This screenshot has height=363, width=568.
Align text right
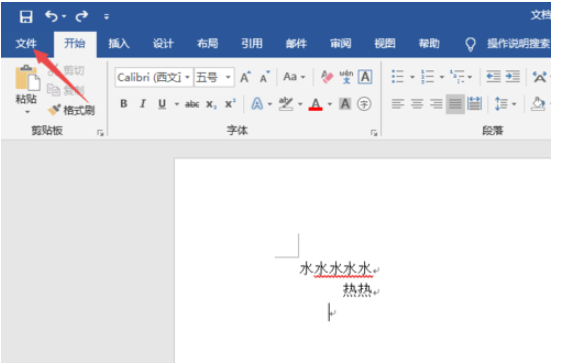click(x=436, y=104)
